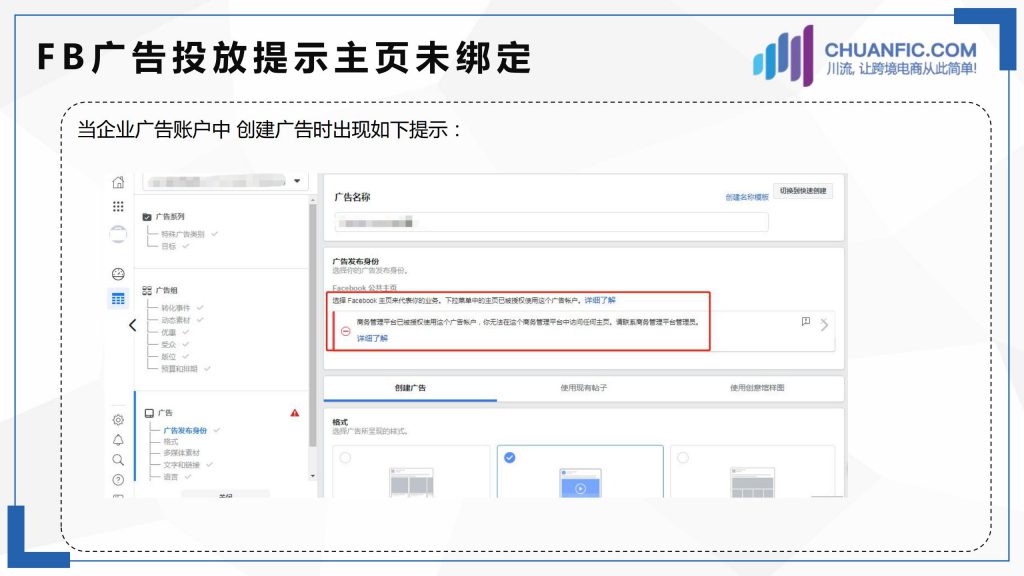This screenshot has width=1024, height=576.
Task: Select the 广告发布身份 tree item
Action: pyautogui.click(x=185, y=430)
